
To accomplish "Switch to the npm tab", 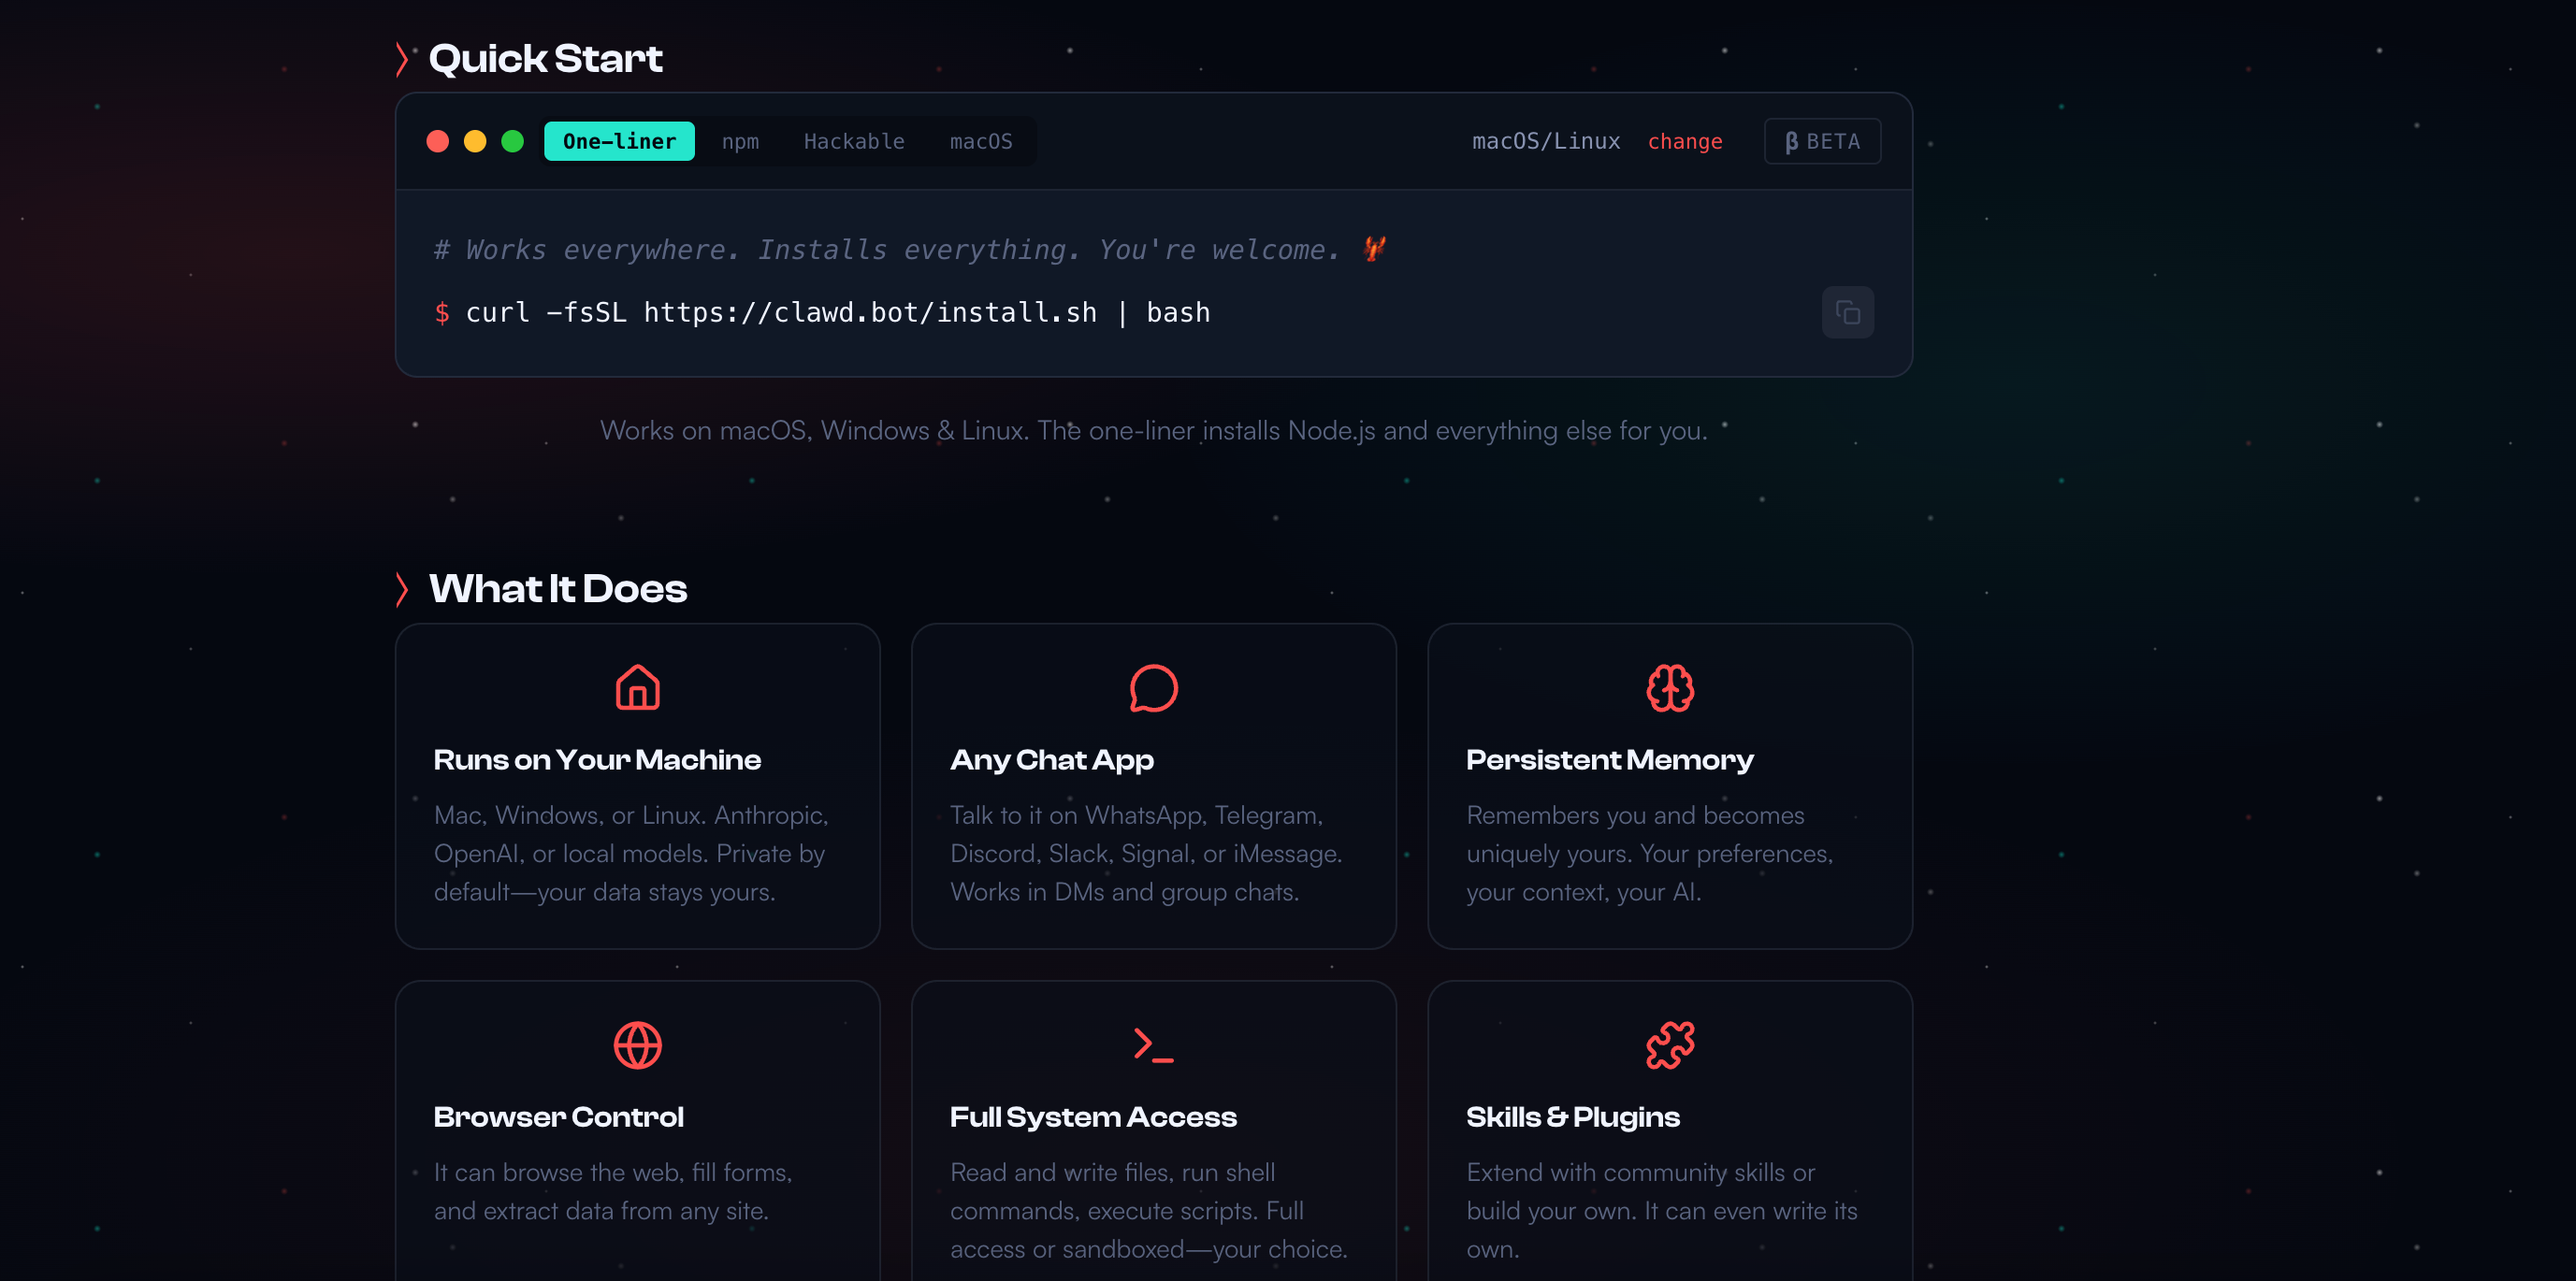I will point(740,142).
